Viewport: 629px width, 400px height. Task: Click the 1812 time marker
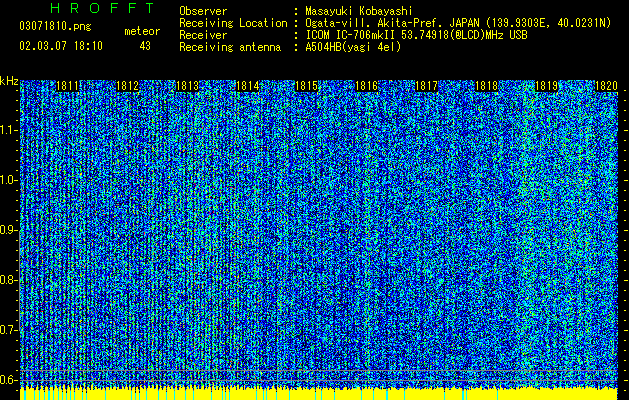tap(127, 86)
